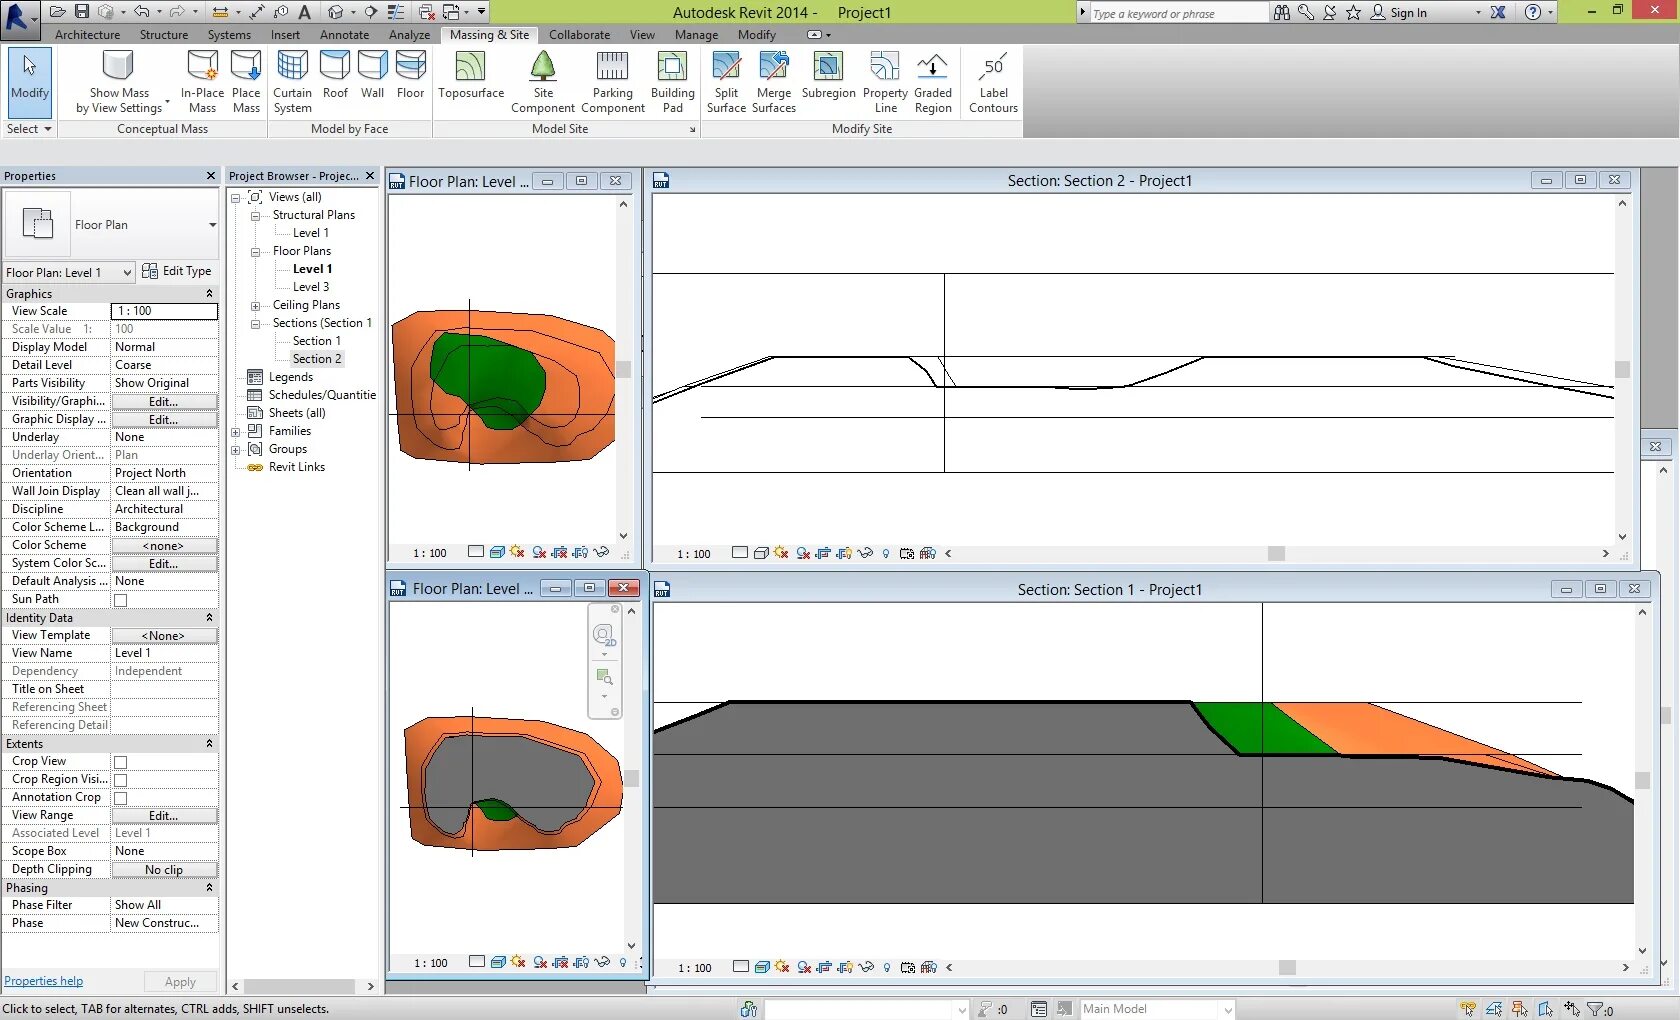
Task: Go to the Insert ribbon tab
Action: [x=285, y=35]
